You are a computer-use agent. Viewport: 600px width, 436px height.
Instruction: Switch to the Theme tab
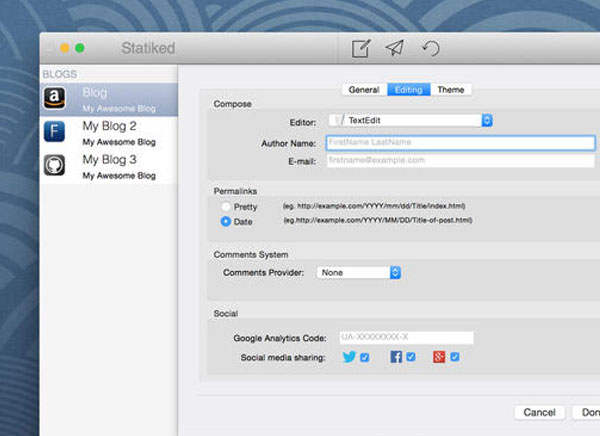pyautogui.click(x=451, y=90)
